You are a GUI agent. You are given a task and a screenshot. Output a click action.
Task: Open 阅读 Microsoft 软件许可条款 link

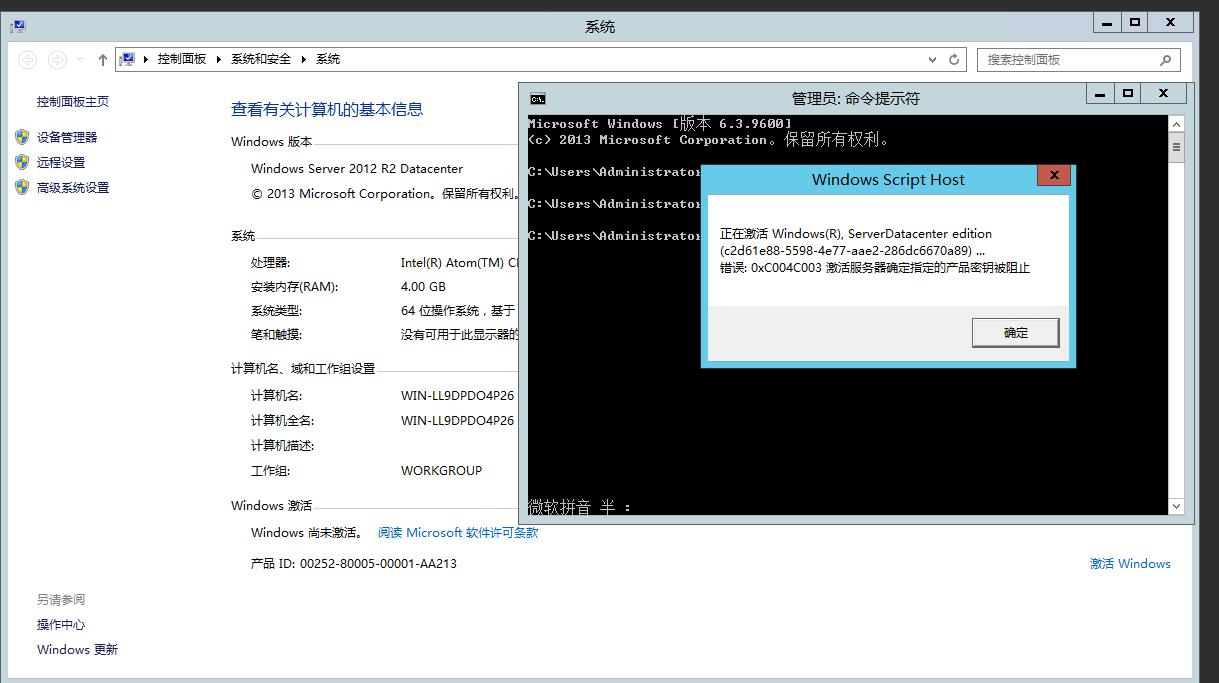[458, 532]
